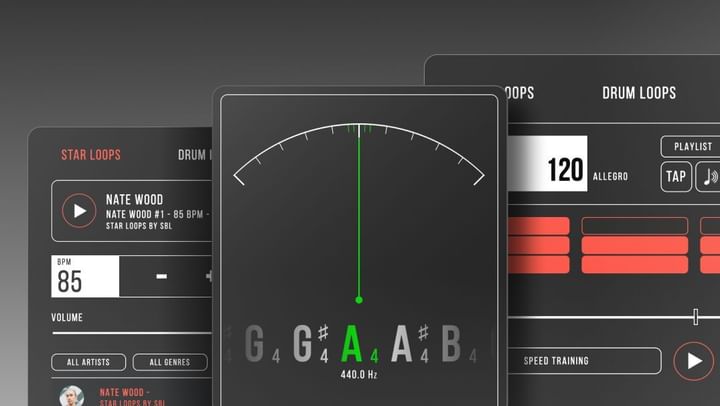This screenshot has width=720, height=406.
Task: Play the Nate Wood #1 loop
Action: pos(78,211)
